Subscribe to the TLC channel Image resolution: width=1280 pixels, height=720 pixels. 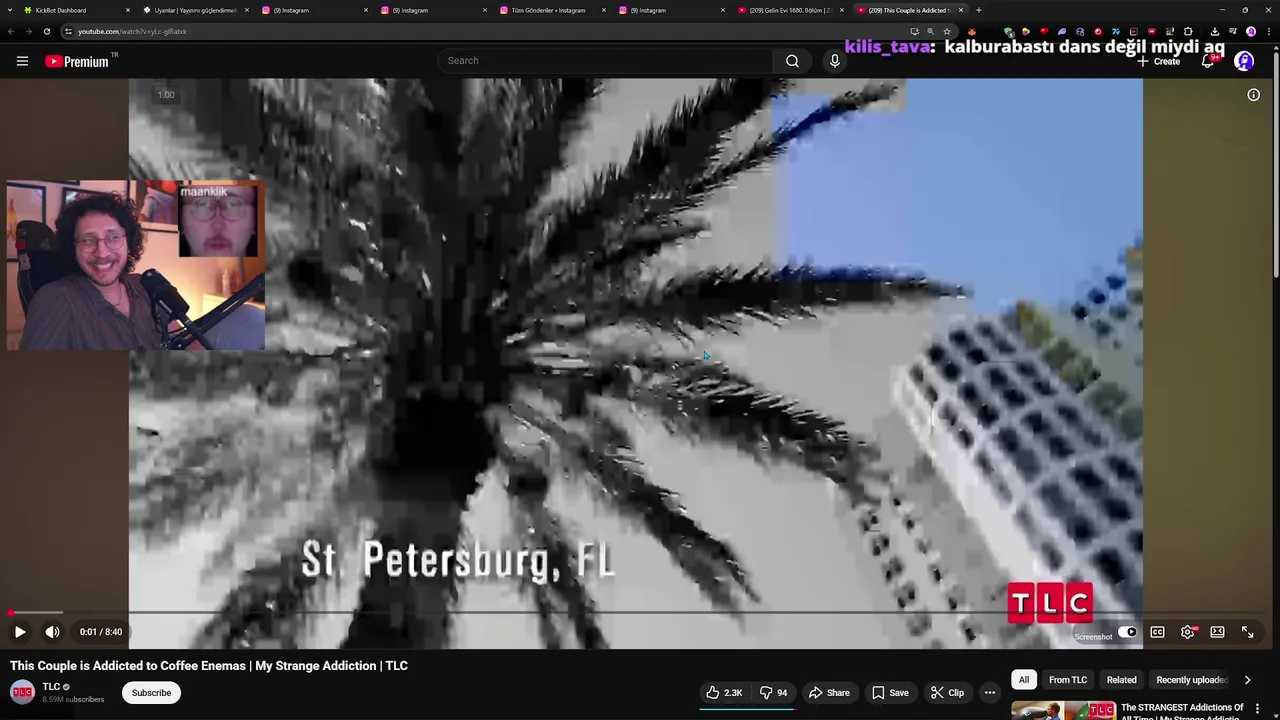tap(151, 693)
